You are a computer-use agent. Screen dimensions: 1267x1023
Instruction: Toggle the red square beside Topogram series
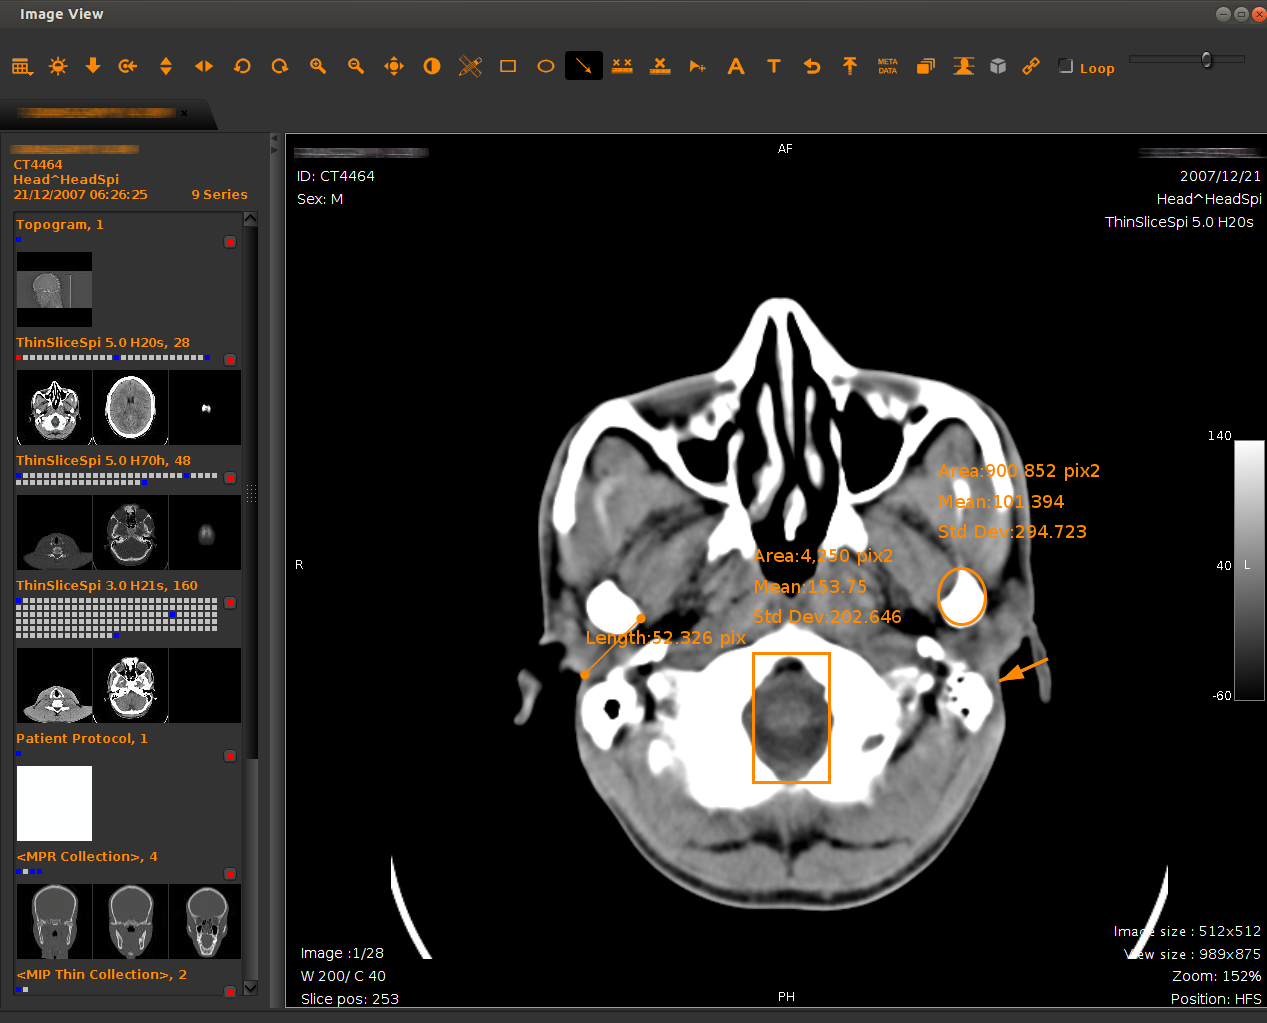click(230, 242)
